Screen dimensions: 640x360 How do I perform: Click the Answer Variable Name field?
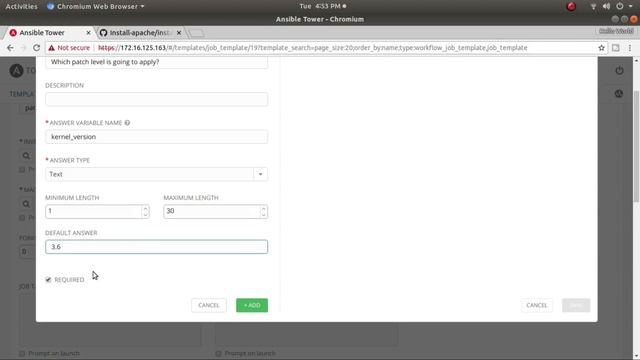156,137
